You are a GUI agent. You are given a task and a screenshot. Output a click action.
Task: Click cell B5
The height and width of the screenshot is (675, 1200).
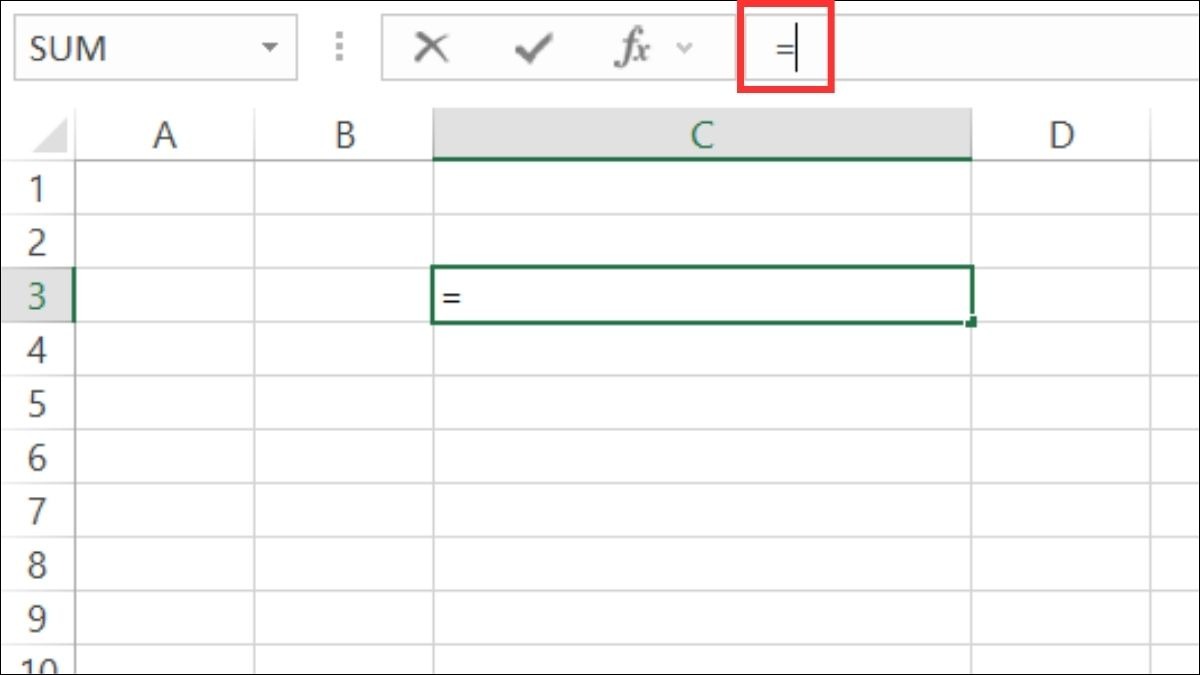tap(344, 404)
